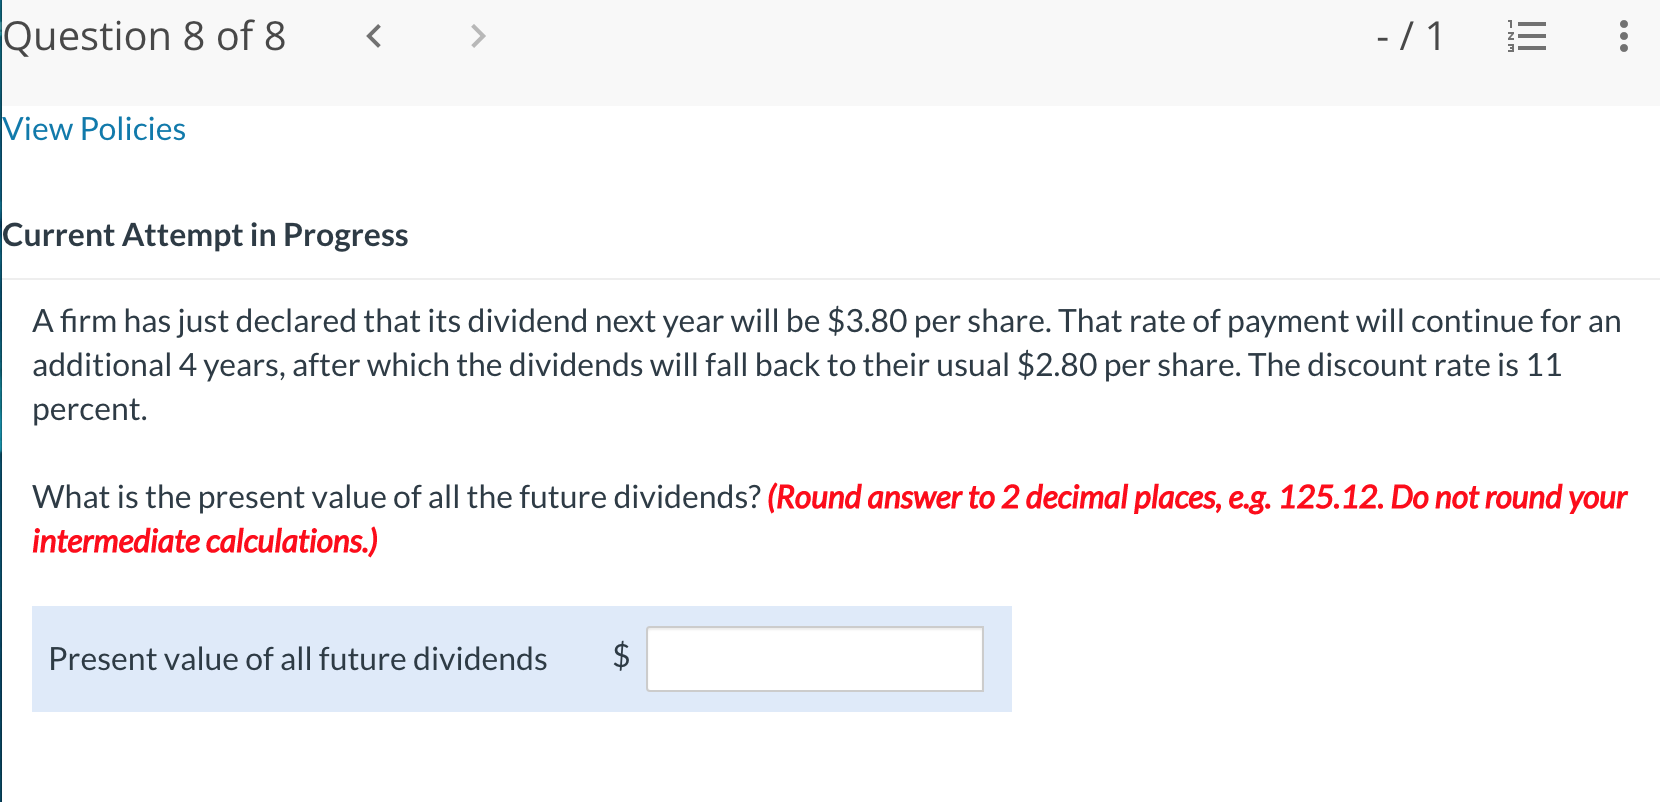The image size is (1660, 802).
Task: Click the dollar sign beside the answer field
Action: pyautogui.click(x=620, y=658)
